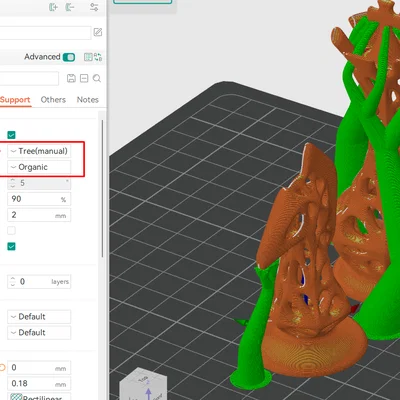Open the Rectilinear pattern dropdown
Image resolution: width=400 pixels, height=400 pixels.
39,397
